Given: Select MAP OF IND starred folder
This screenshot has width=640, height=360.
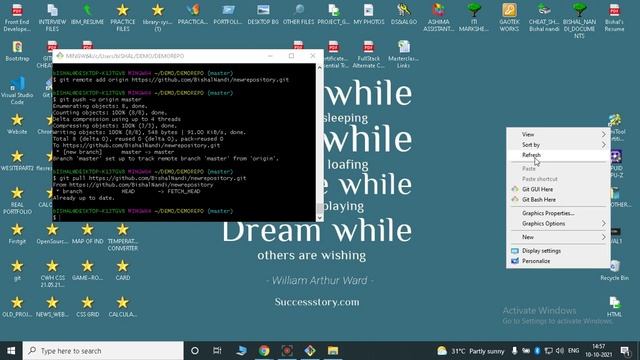Looking at the screenshot, I should click(87, 234).
